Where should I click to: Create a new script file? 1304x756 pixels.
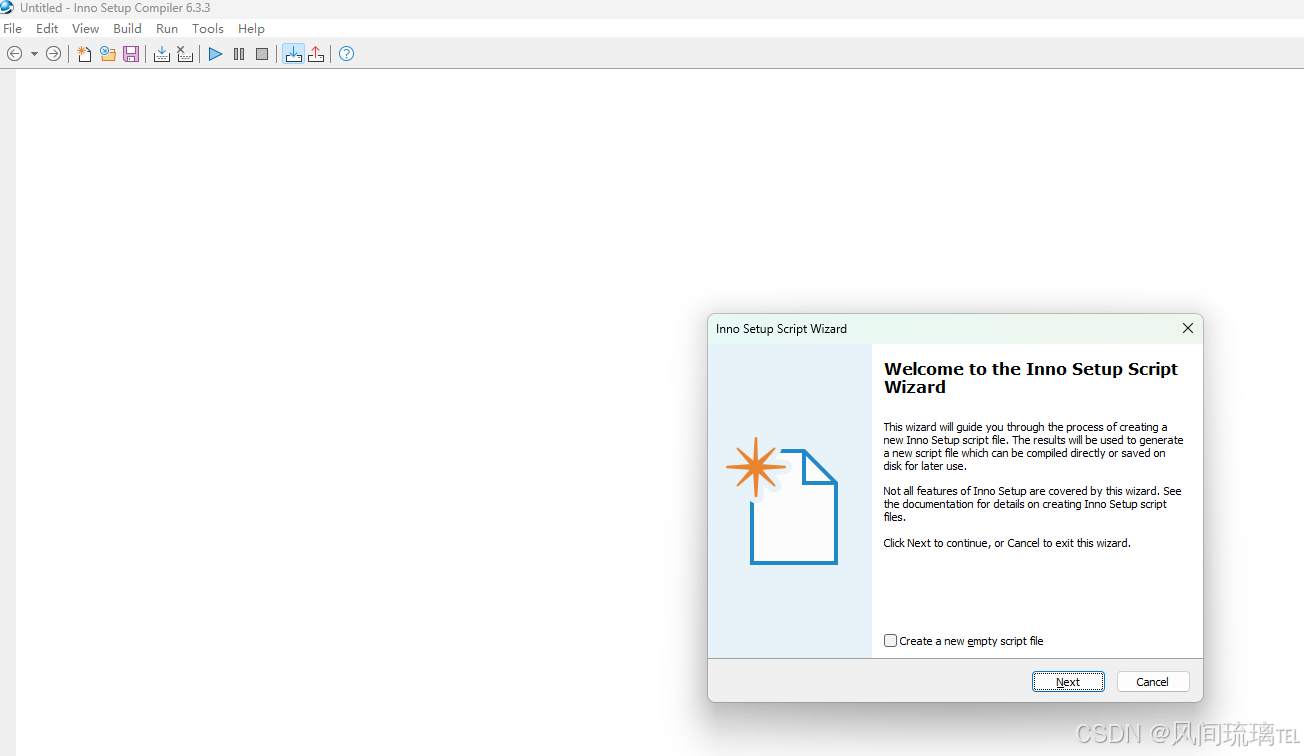click(84, 54)
